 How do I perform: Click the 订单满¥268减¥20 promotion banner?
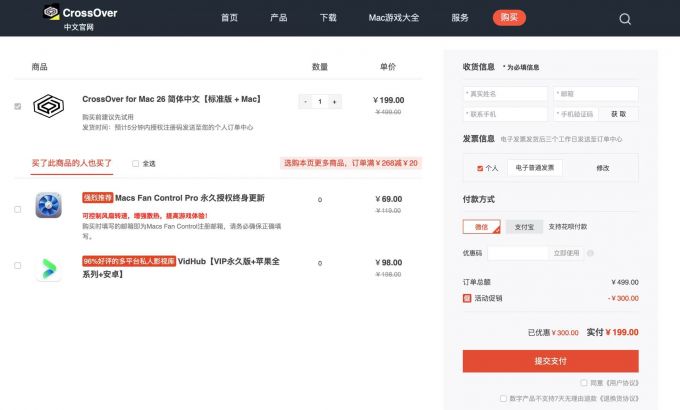click(351, 163)
